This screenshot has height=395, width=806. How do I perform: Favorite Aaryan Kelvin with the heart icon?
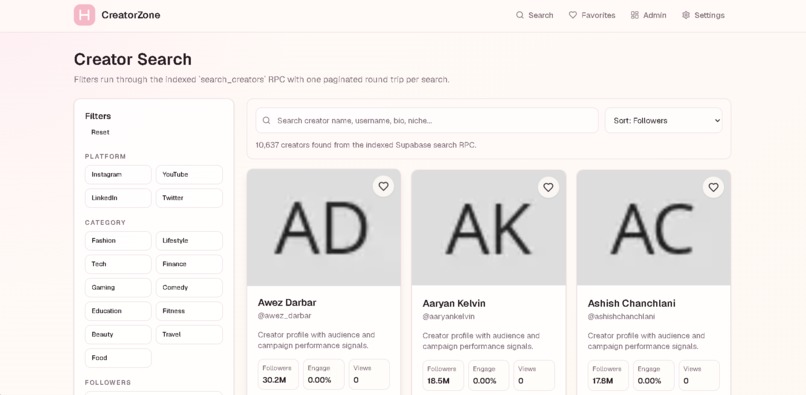548,187
